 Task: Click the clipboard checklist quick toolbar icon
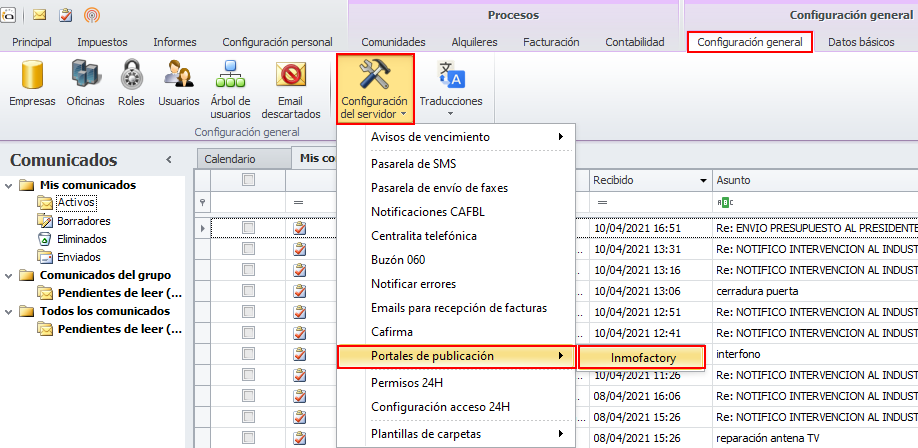(66, 15)
